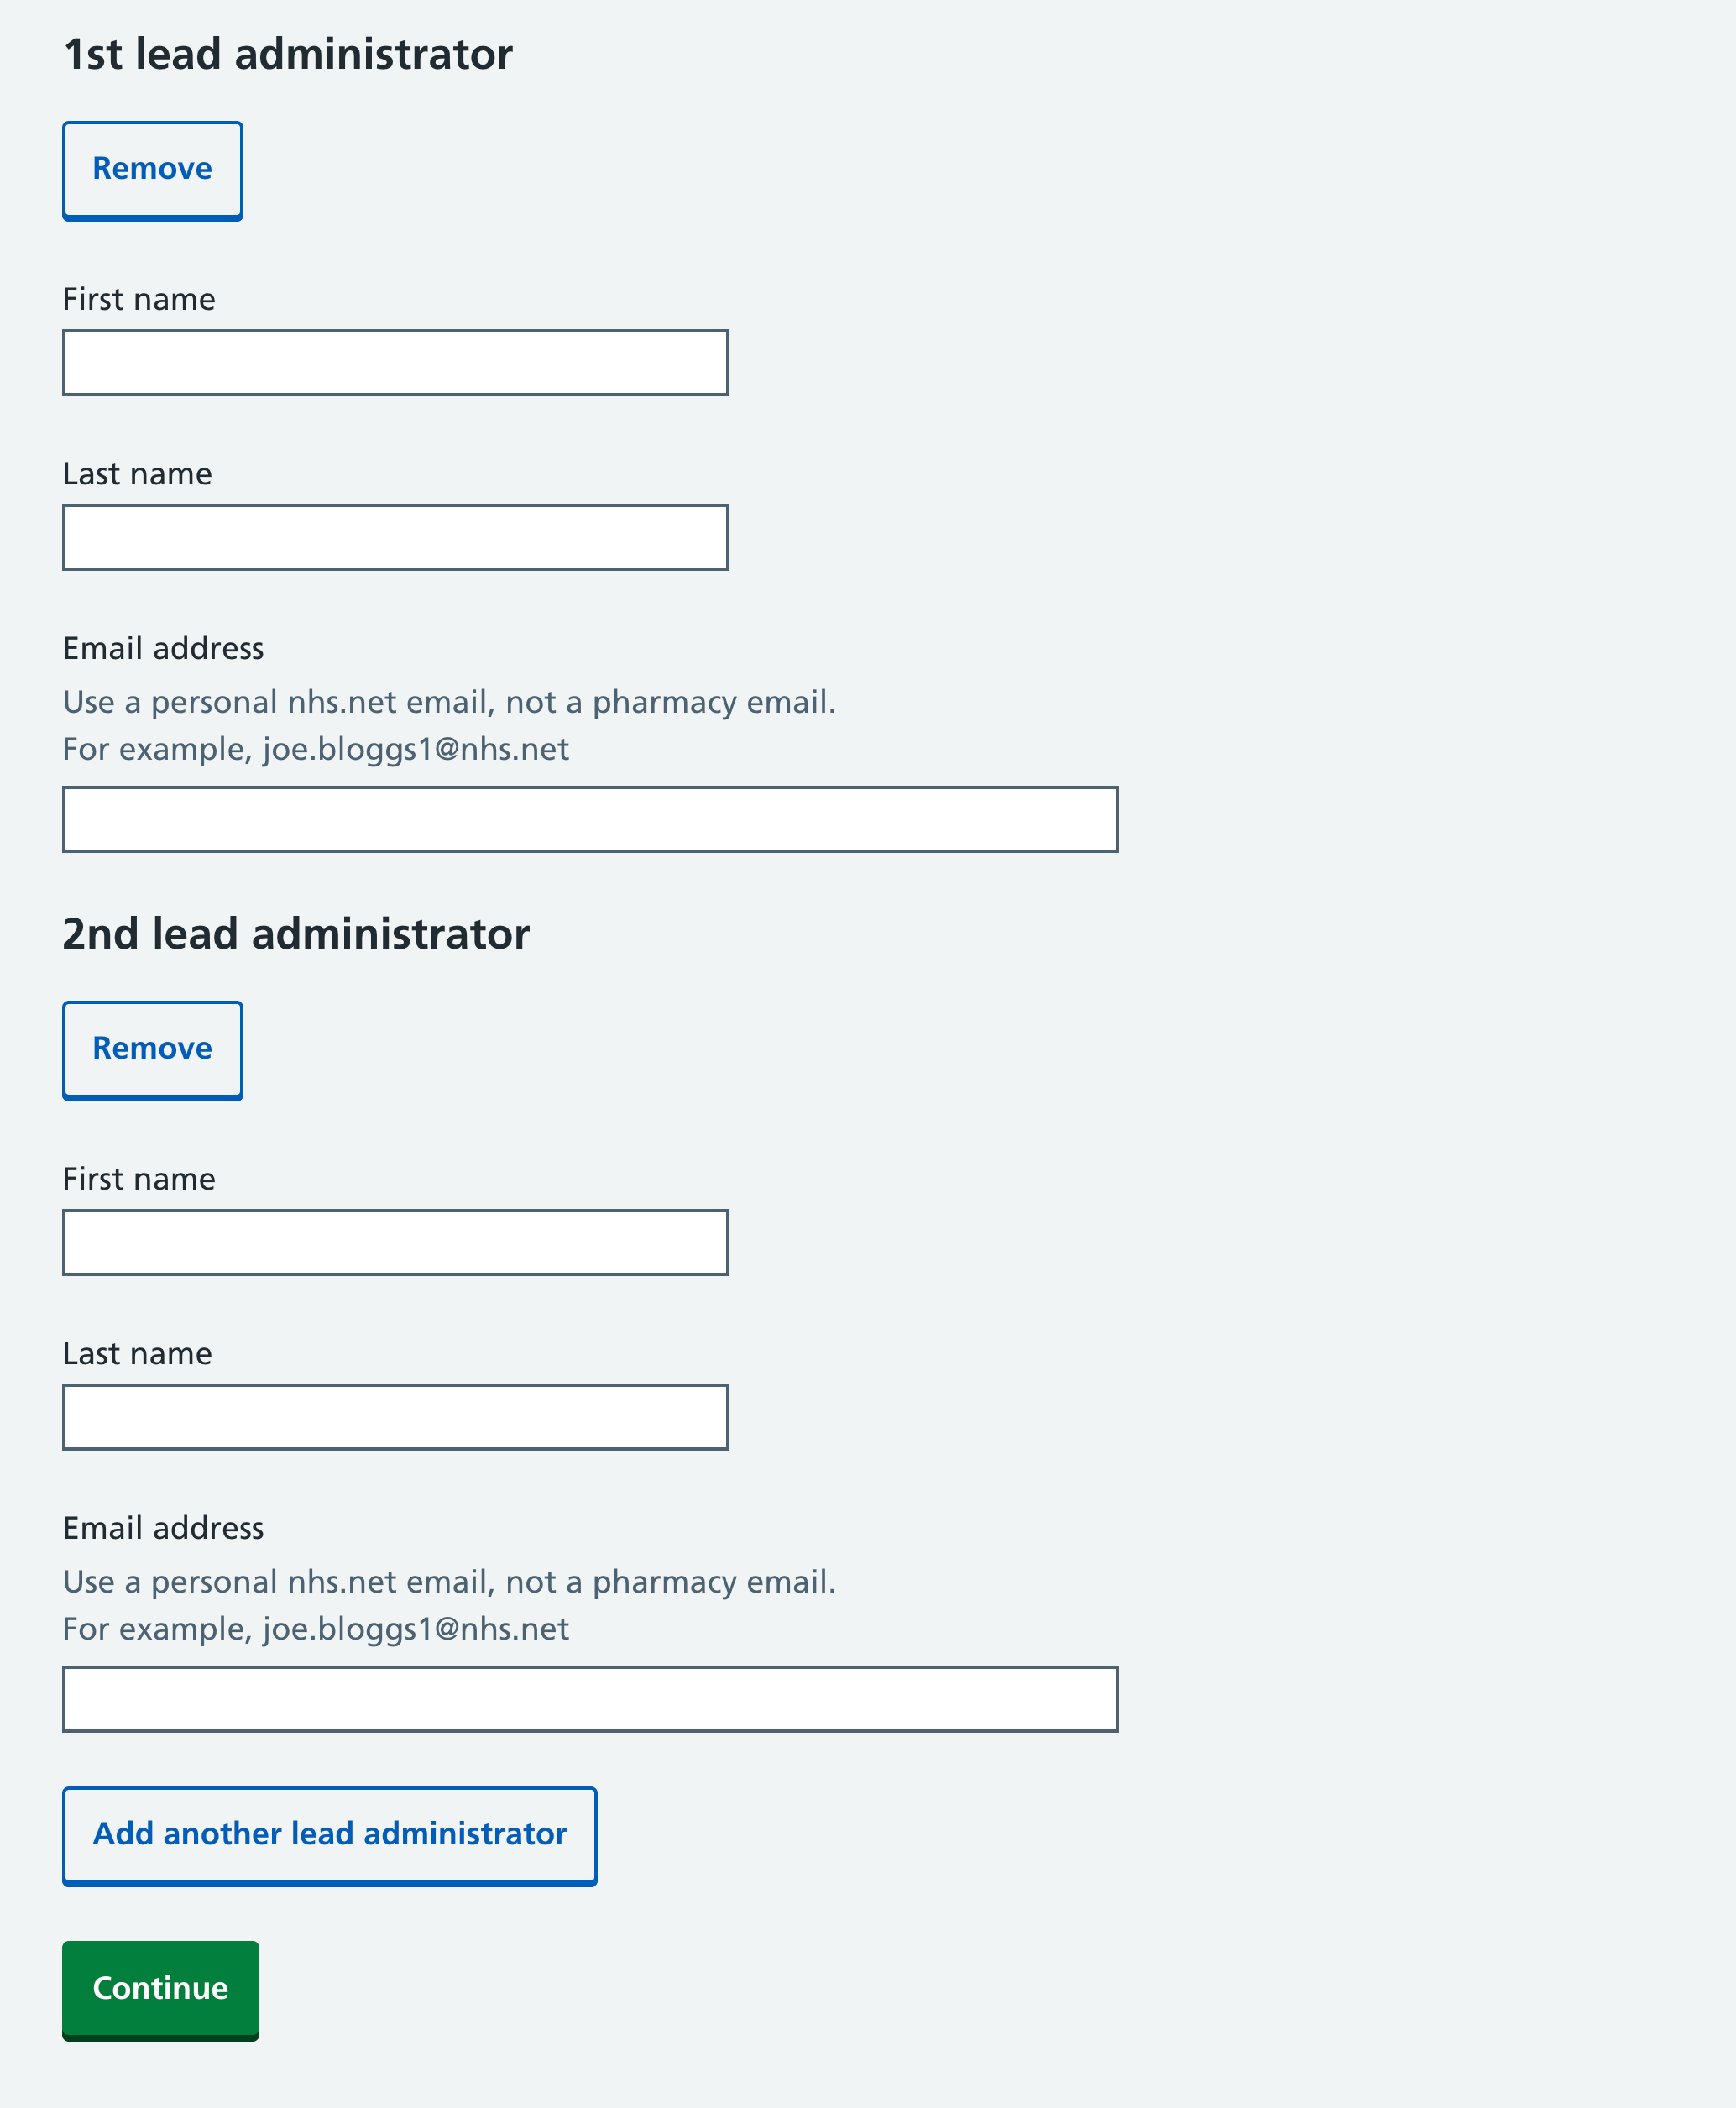Click the Email address label for the 2nd administrator

(163, 1528)
